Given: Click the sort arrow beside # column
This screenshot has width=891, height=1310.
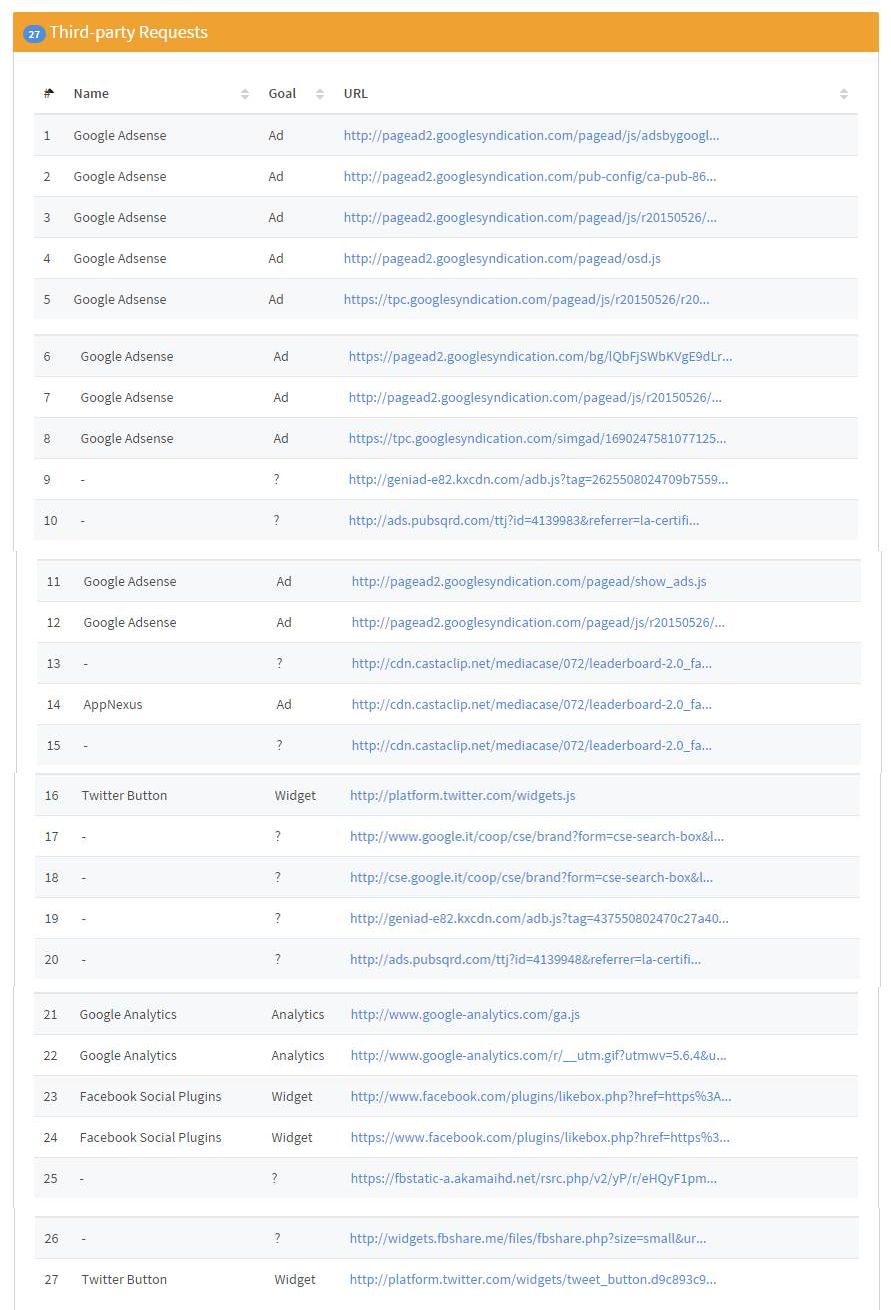Looking at the screenshot, I should pos(48,93).
